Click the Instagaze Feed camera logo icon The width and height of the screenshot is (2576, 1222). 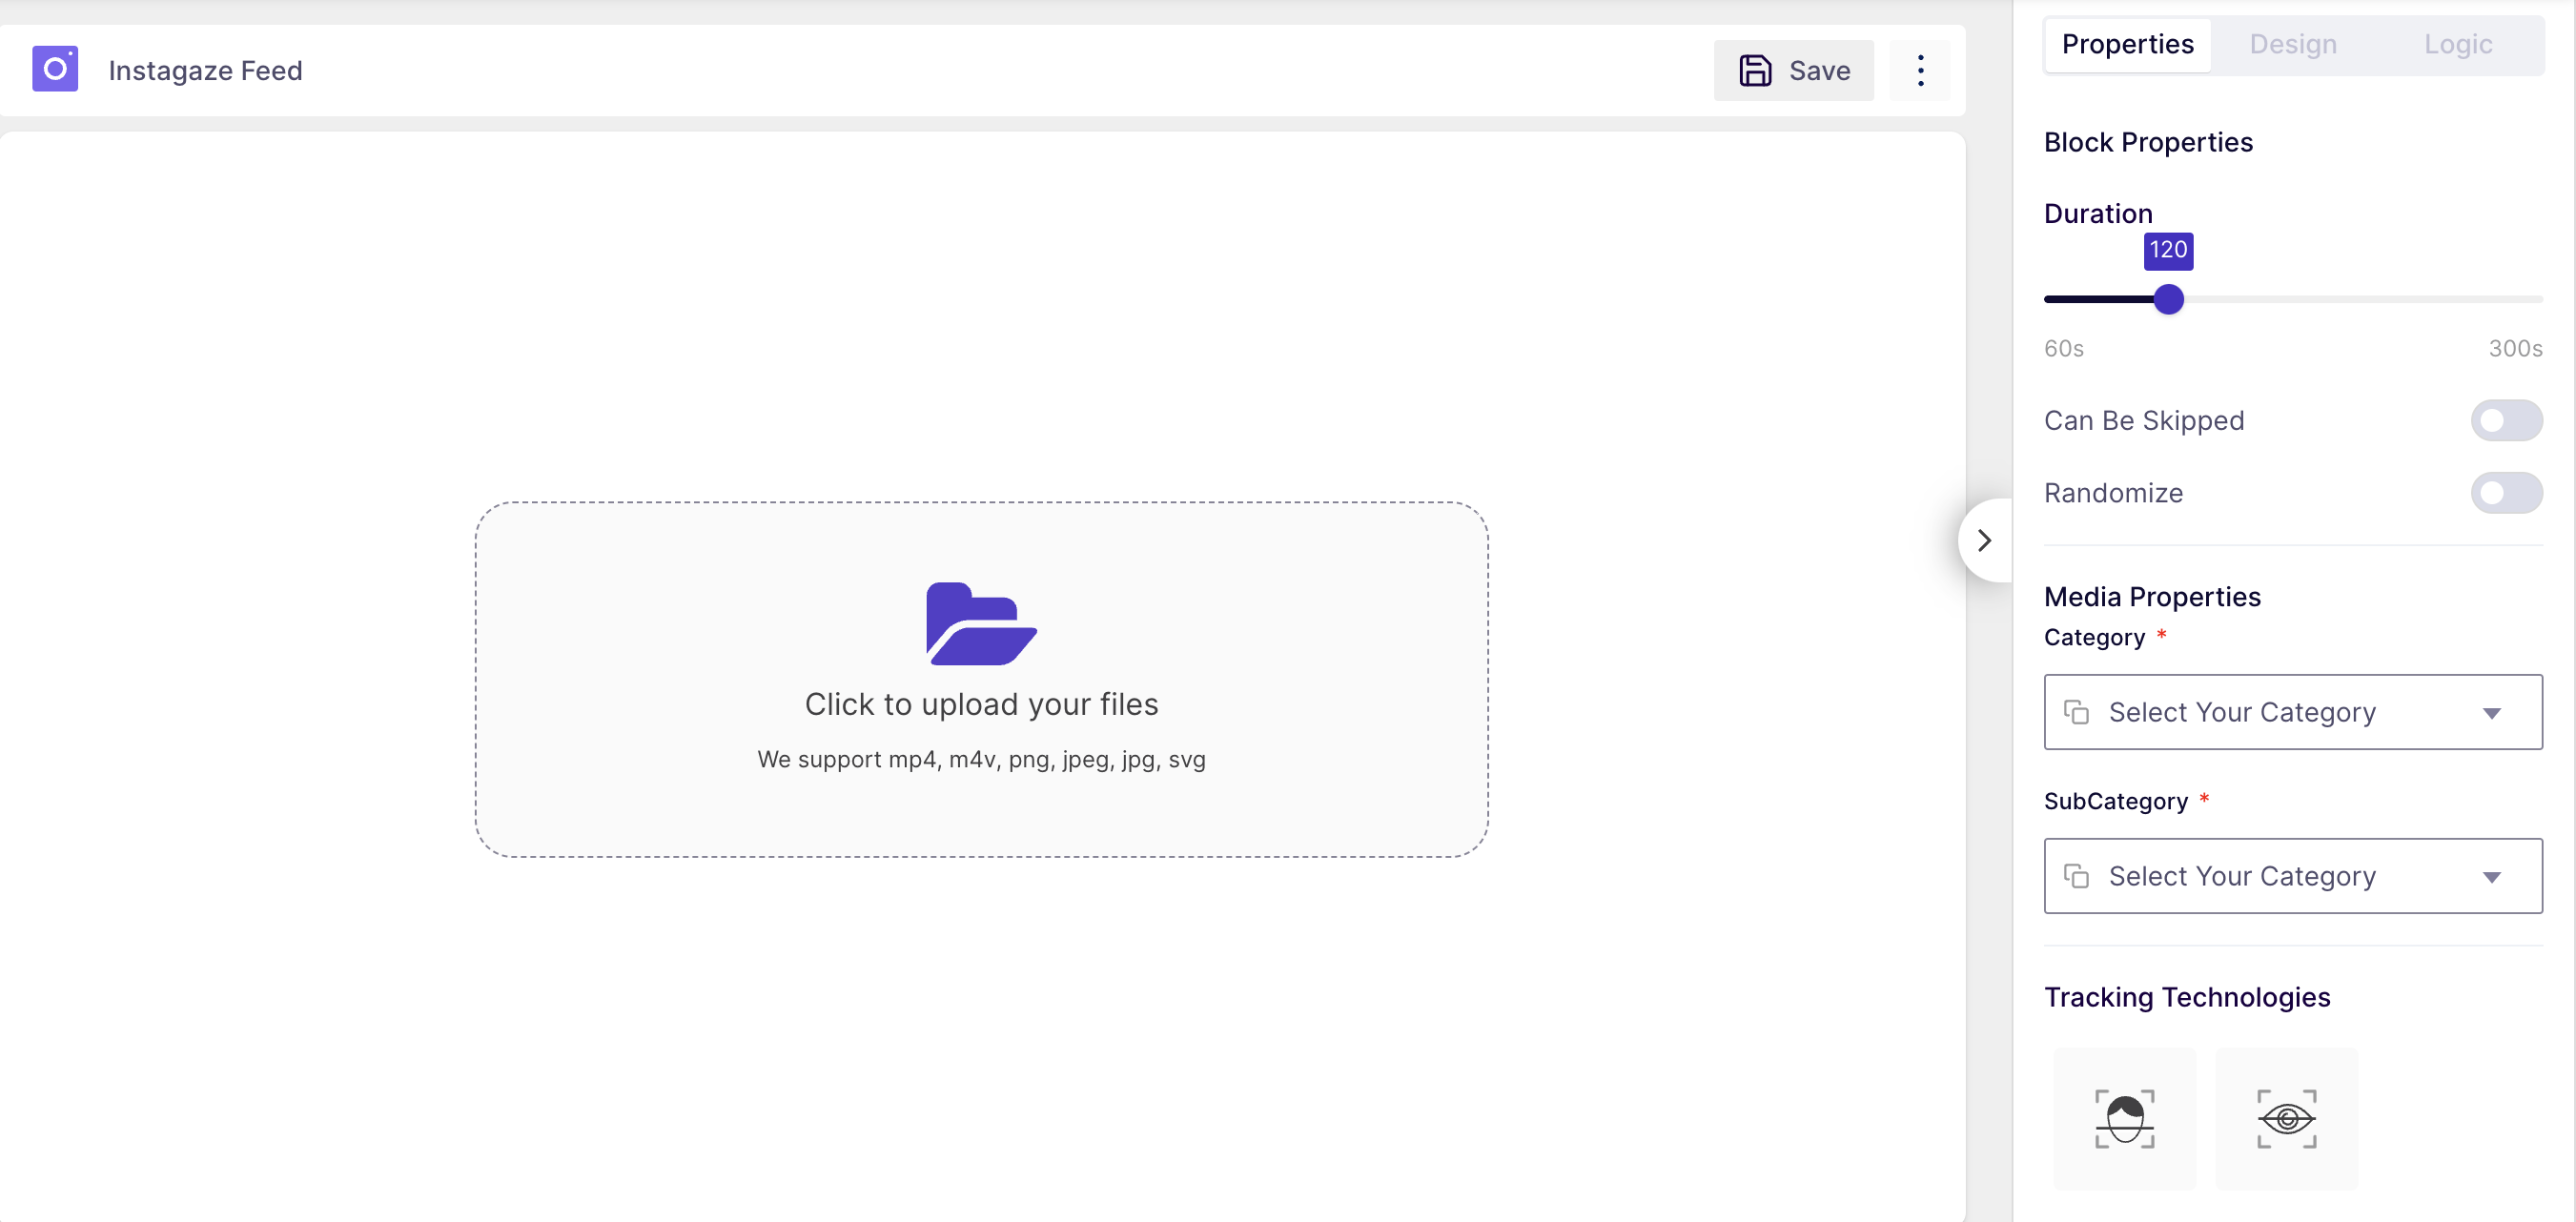pos(55,69)
